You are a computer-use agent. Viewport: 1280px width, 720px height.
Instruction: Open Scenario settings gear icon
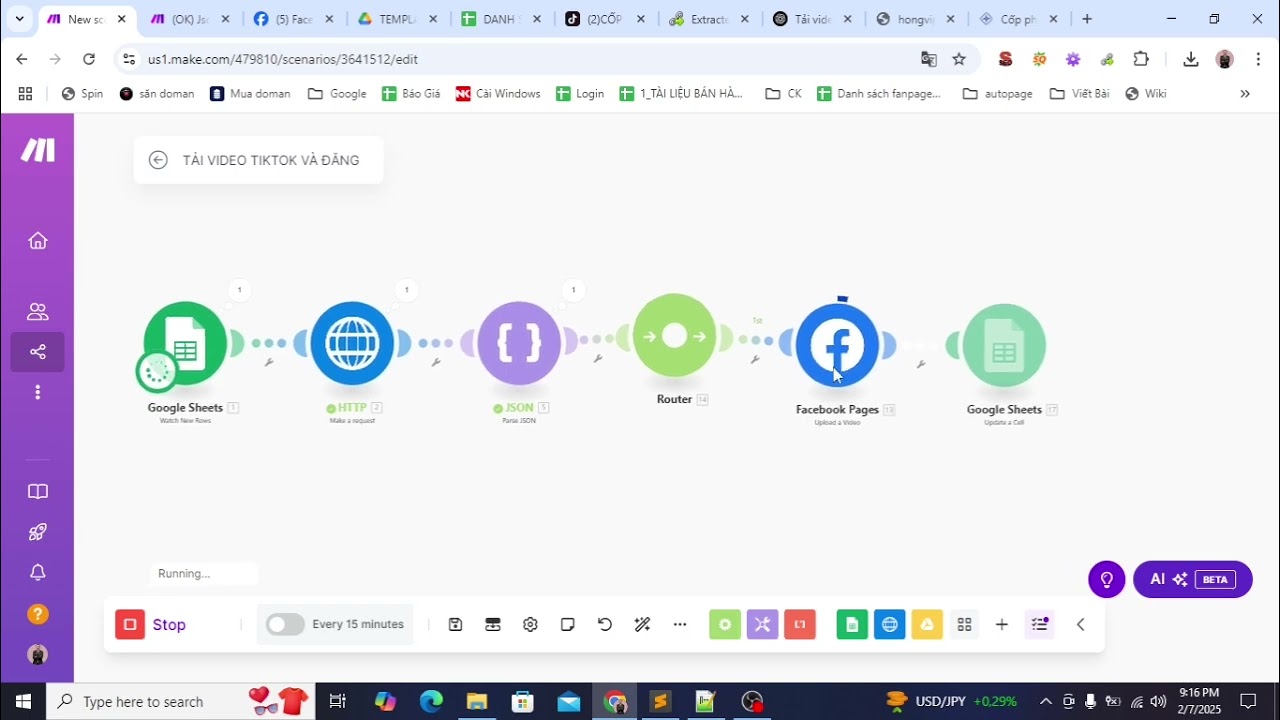[530, 624]
